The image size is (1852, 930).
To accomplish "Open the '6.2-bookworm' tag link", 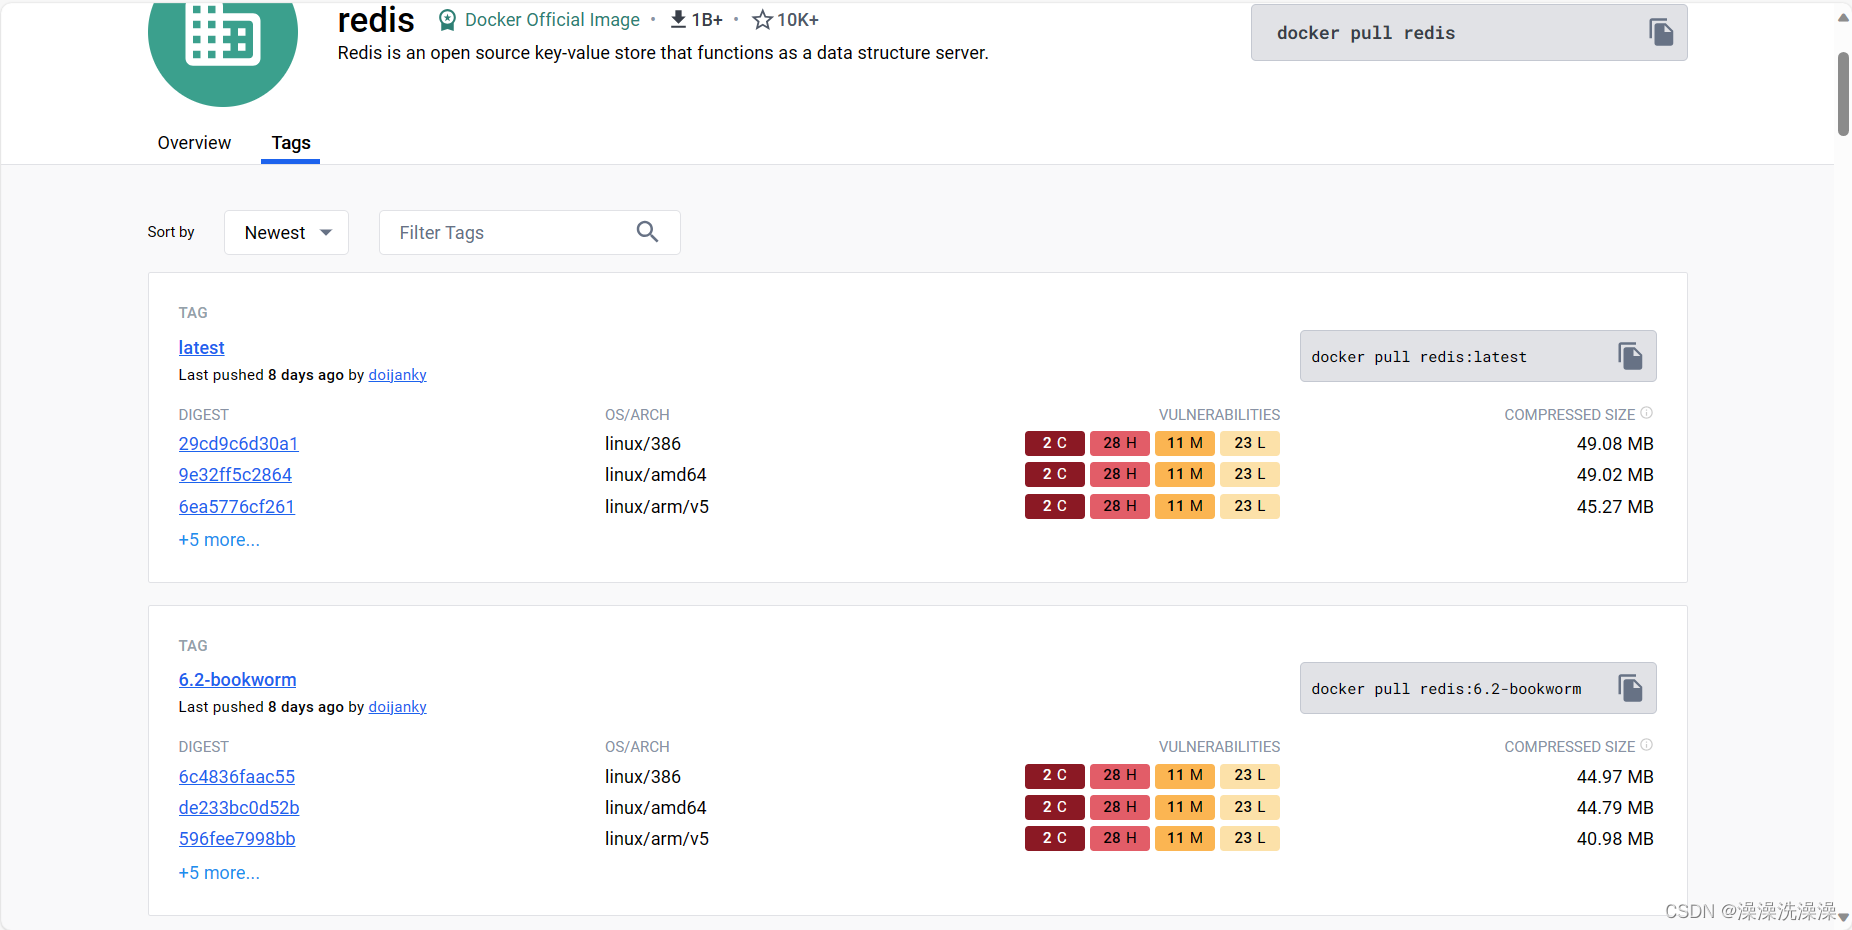I will click(237, 680).
